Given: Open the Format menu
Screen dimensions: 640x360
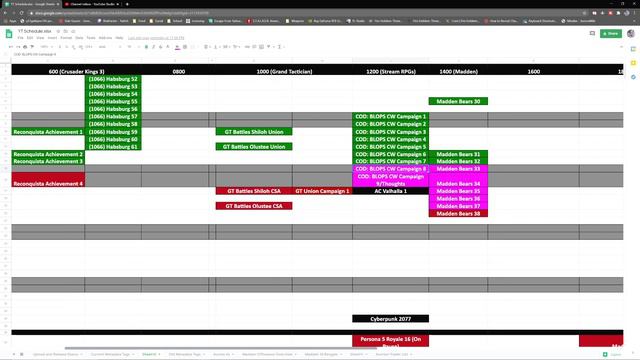Looking at the screenshot, I should [x=66, y=38].
